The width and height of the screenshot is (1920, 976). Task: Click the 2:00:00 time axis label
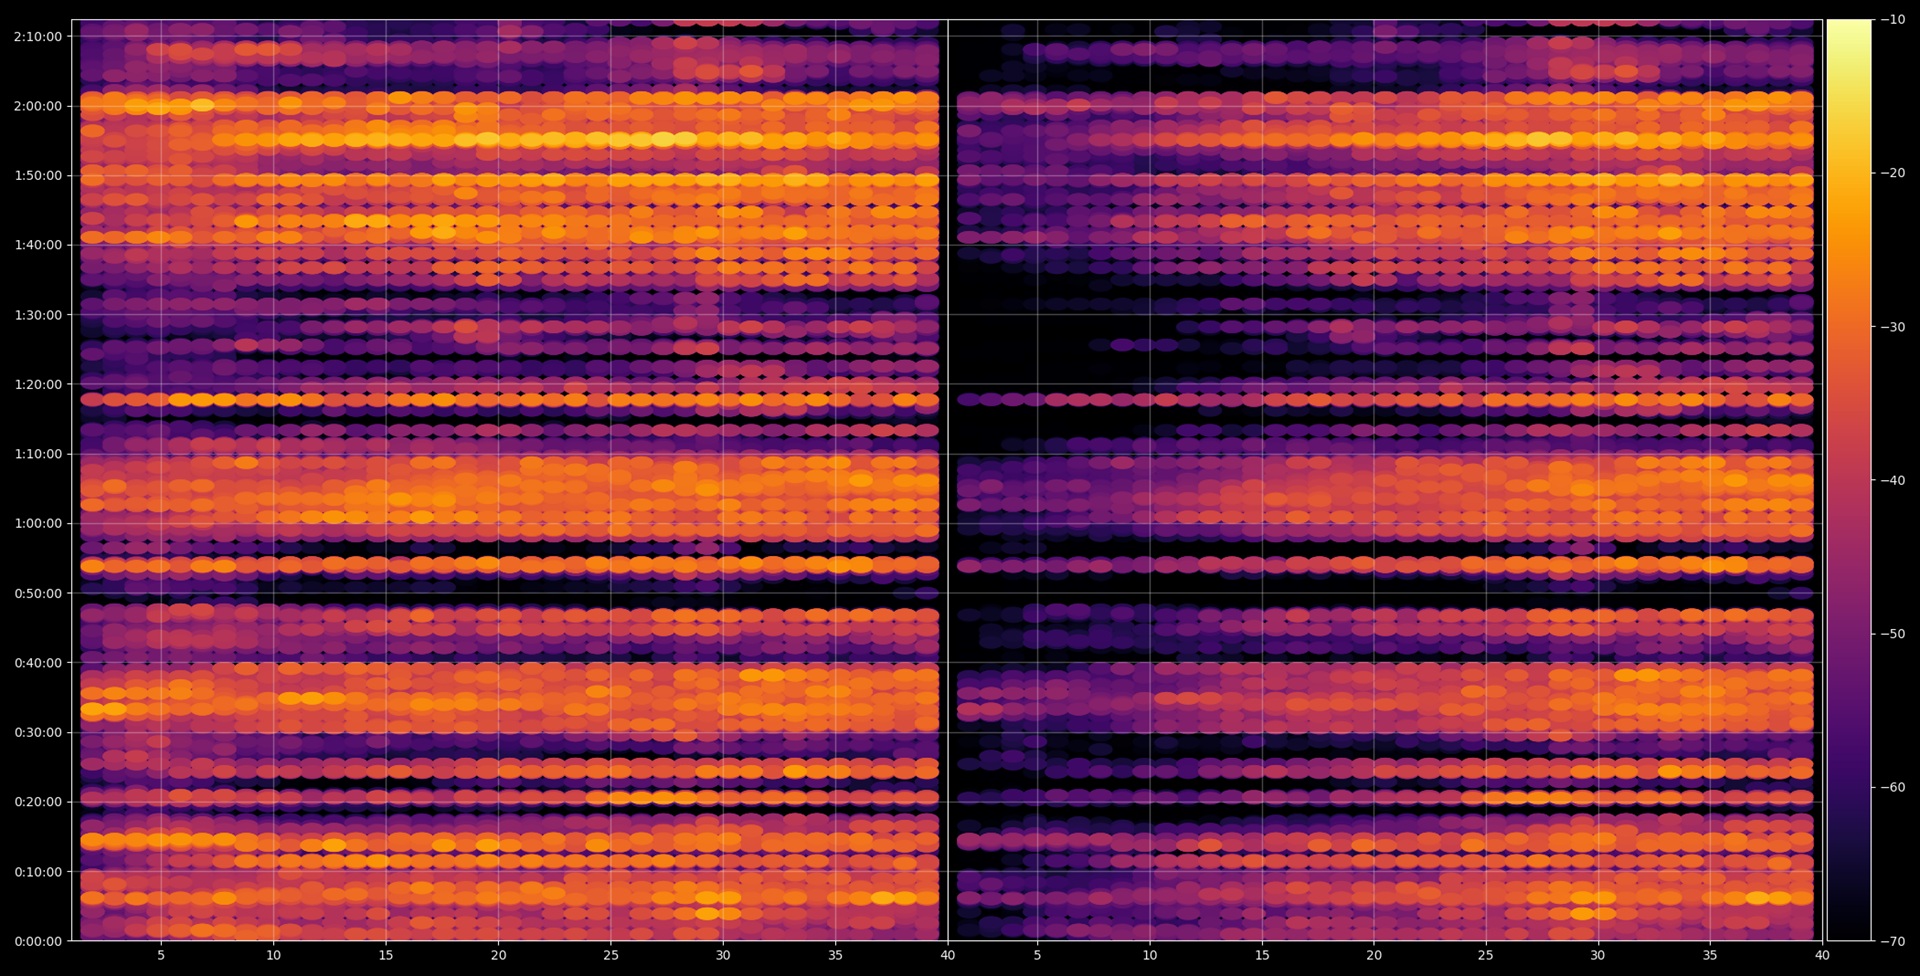38,106
